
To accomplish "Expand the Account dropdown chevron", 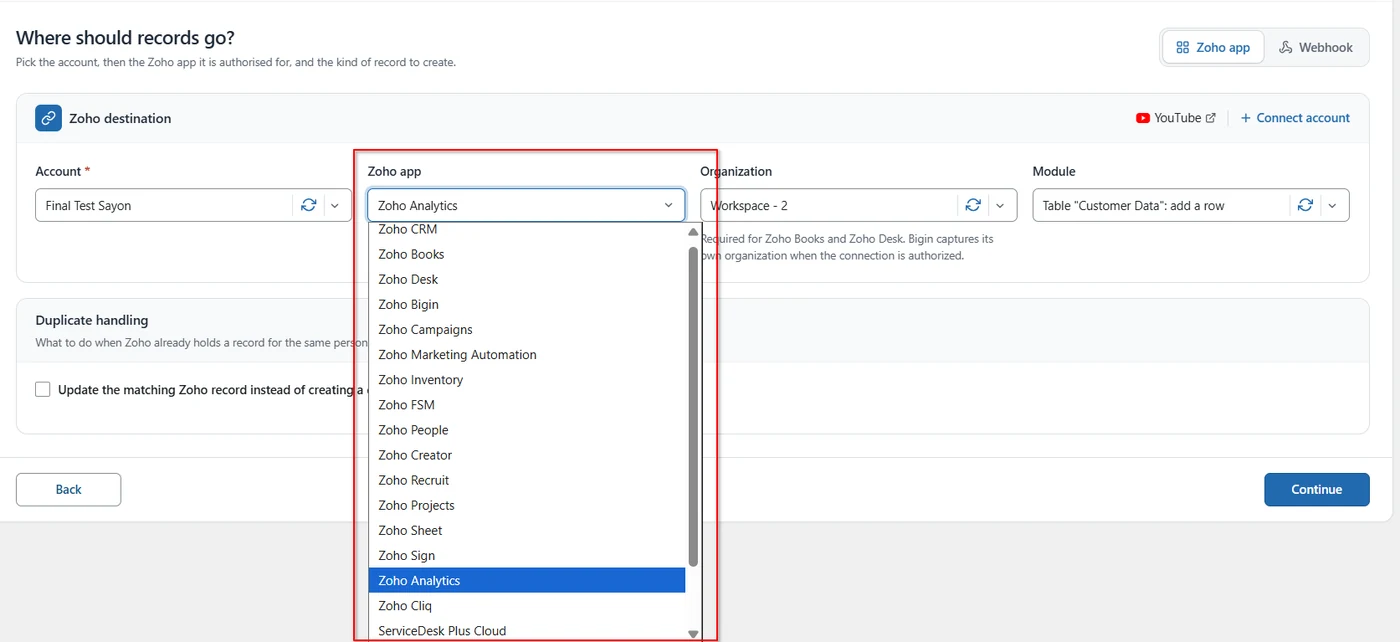I will (335, 205).
